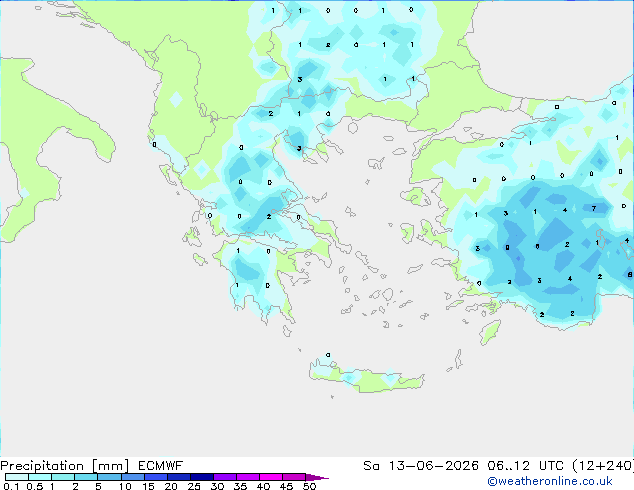Image resolution: width=634 pixels, height=490 pixels.
Task: Click the '[mm]' unit label
Action: pos(110,466)
